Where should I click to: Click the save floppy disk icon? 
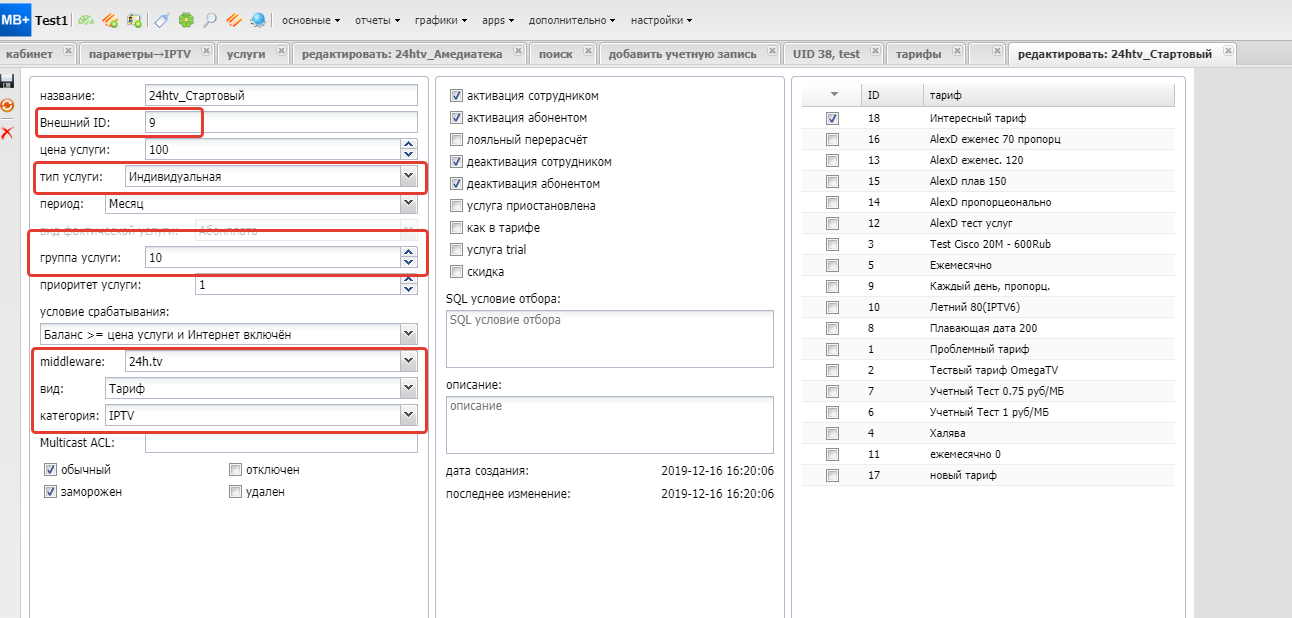[x=7, y=81]
